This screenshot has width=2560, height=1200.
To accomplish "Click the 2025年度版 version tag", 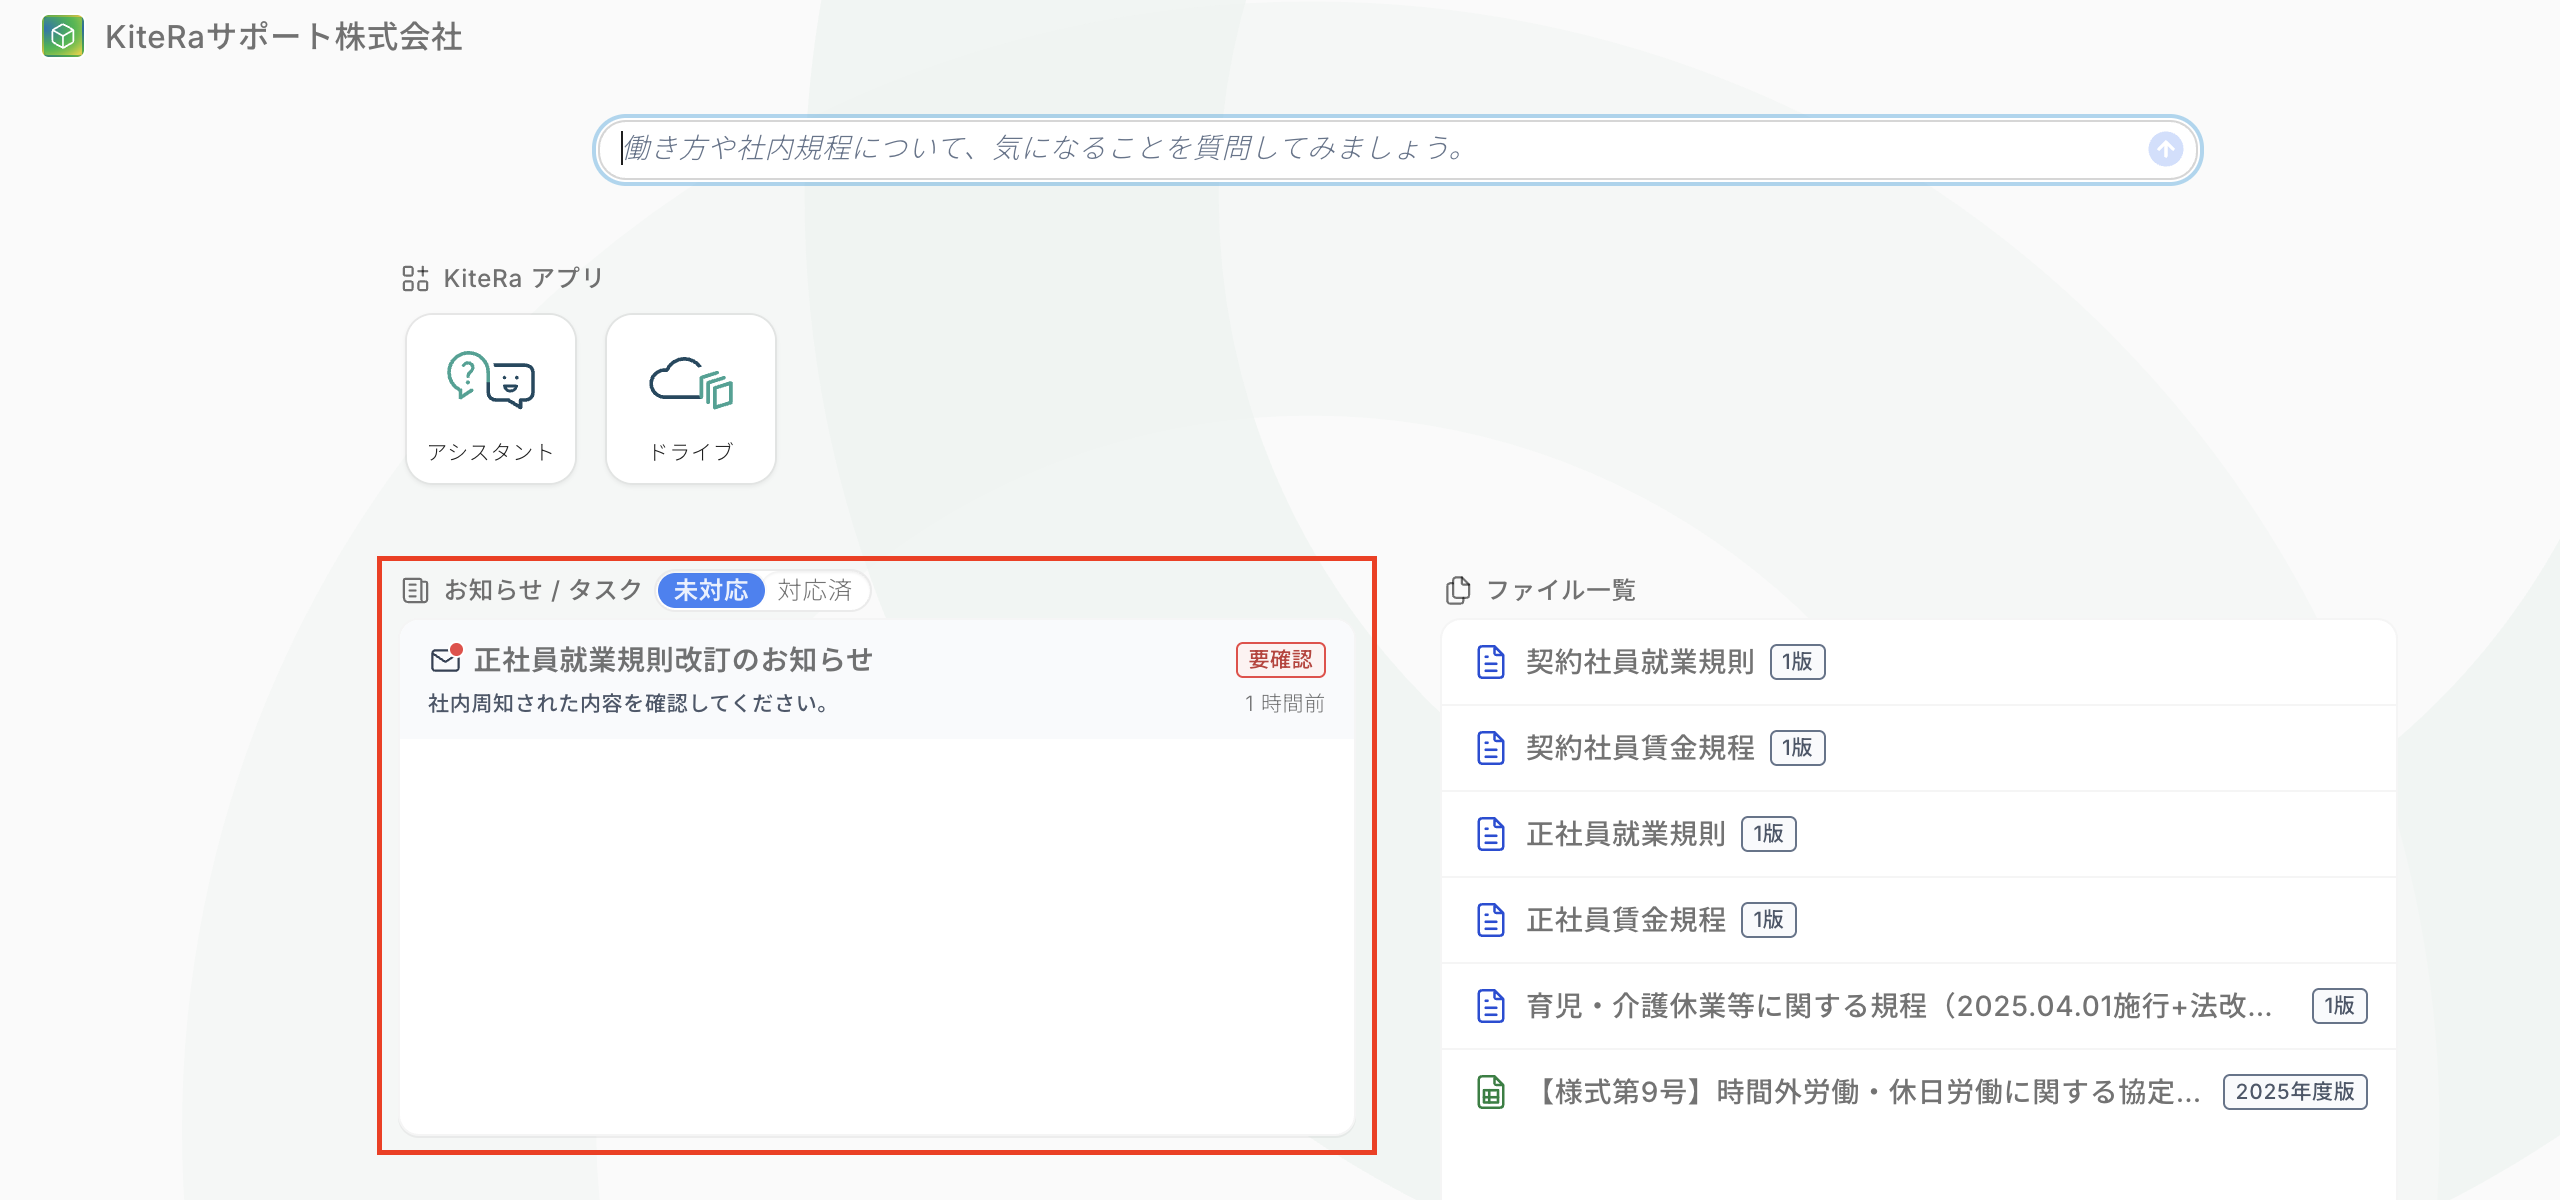I will point(2294,1092).
